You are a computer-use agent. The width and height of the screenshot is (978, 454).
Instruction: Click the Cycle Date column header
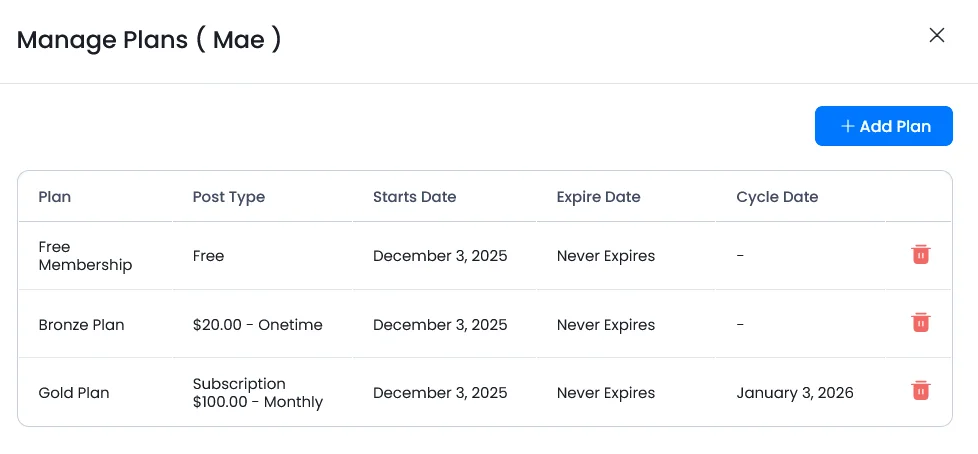click(777, 197)
